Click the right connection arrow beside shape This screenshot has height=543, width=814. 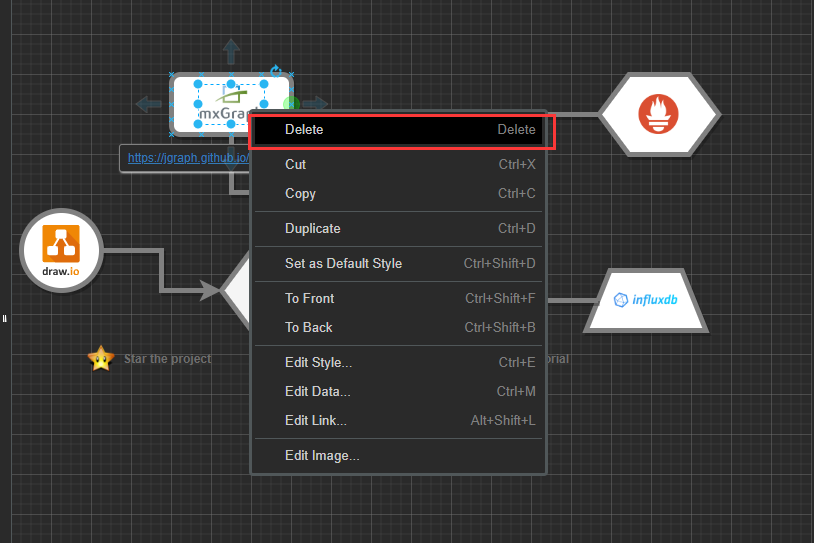click(x=315, y=104)
